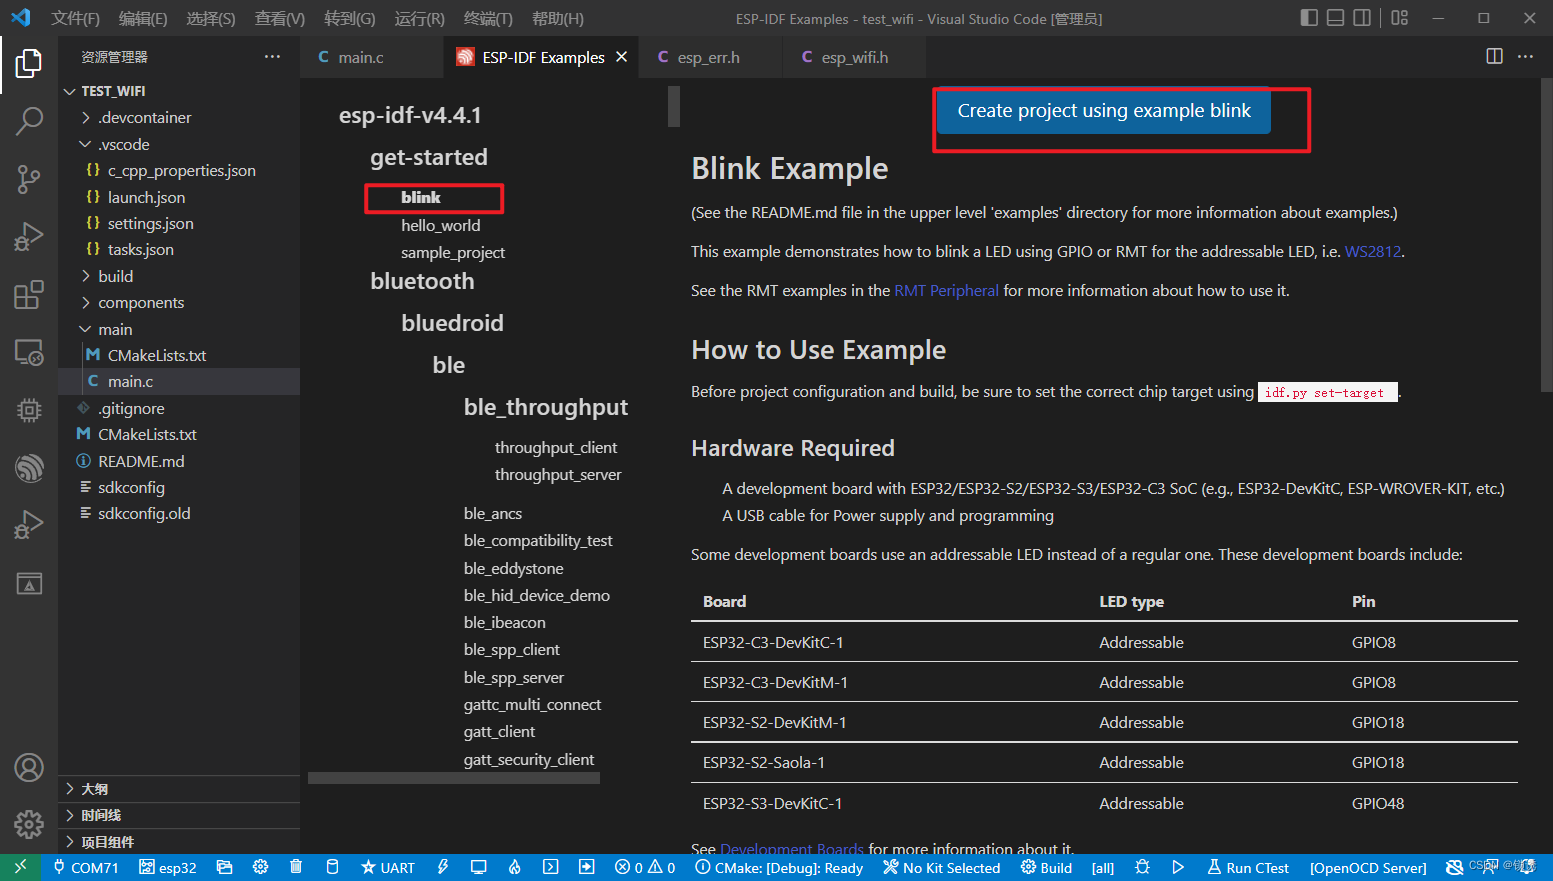This screenshot has height=881, width=1553.
Task: Switch to the esp_err.h tab
Action: 708,57
